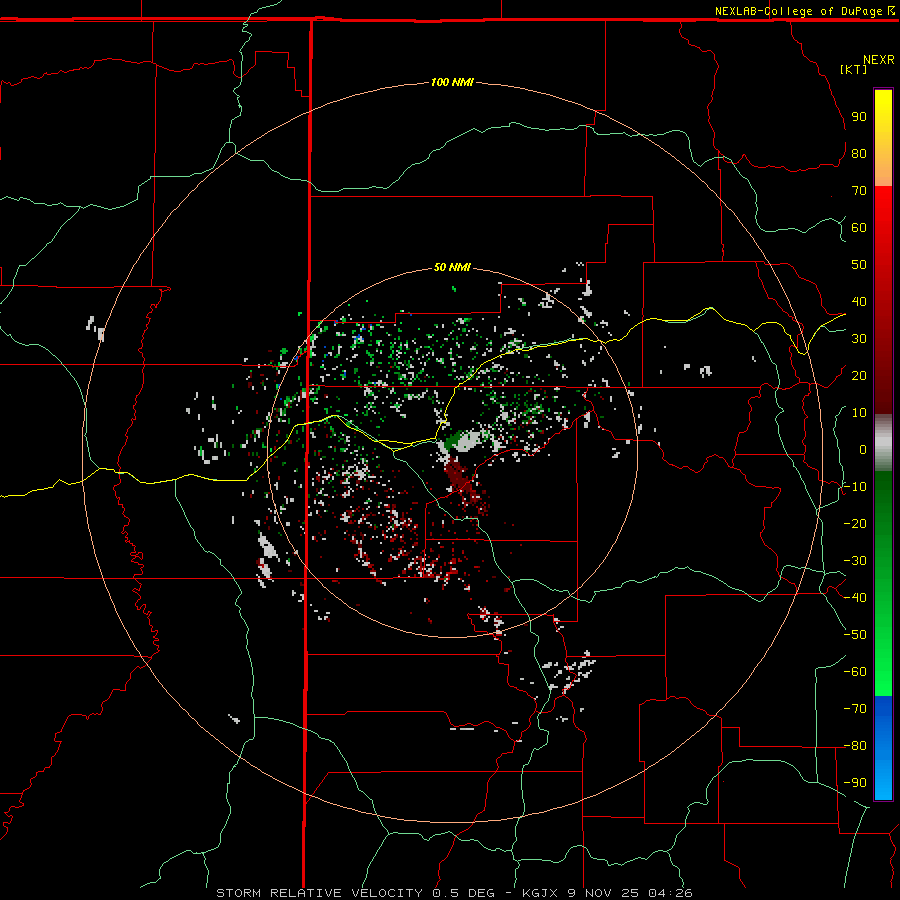
Task: Click the 90 value on velocity scale
Action: pyautogui.click(x=859, y=117)
